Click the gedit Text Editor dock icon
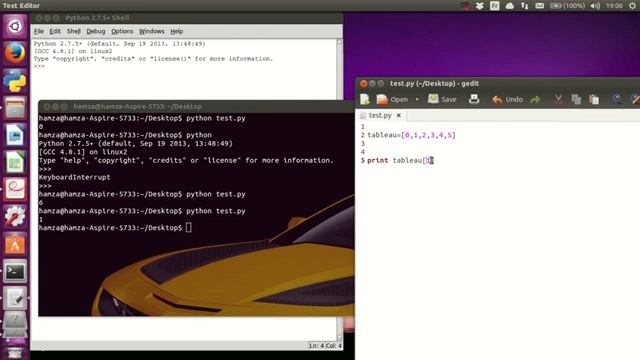 click(x=15, y=298)
